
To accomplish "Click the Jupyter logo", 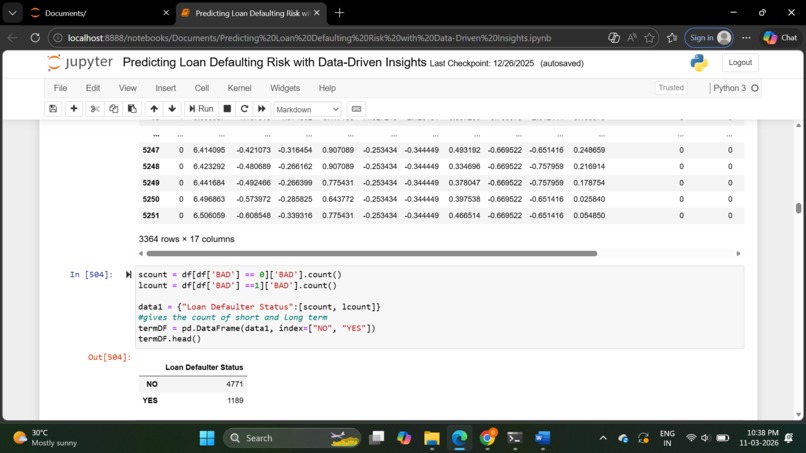I will pos(80,62).
